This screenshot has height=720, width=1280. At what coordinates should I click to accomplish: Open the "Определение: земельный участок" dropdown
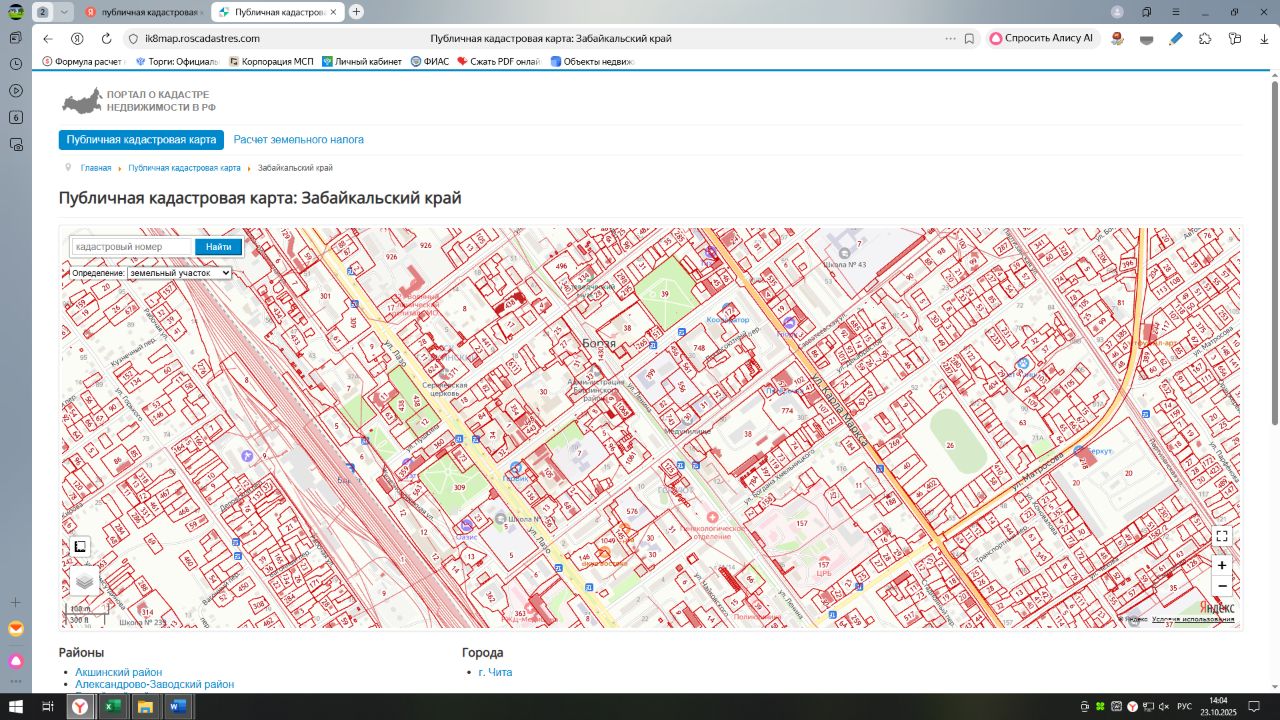pyautogui.click(x=179, y=272)
